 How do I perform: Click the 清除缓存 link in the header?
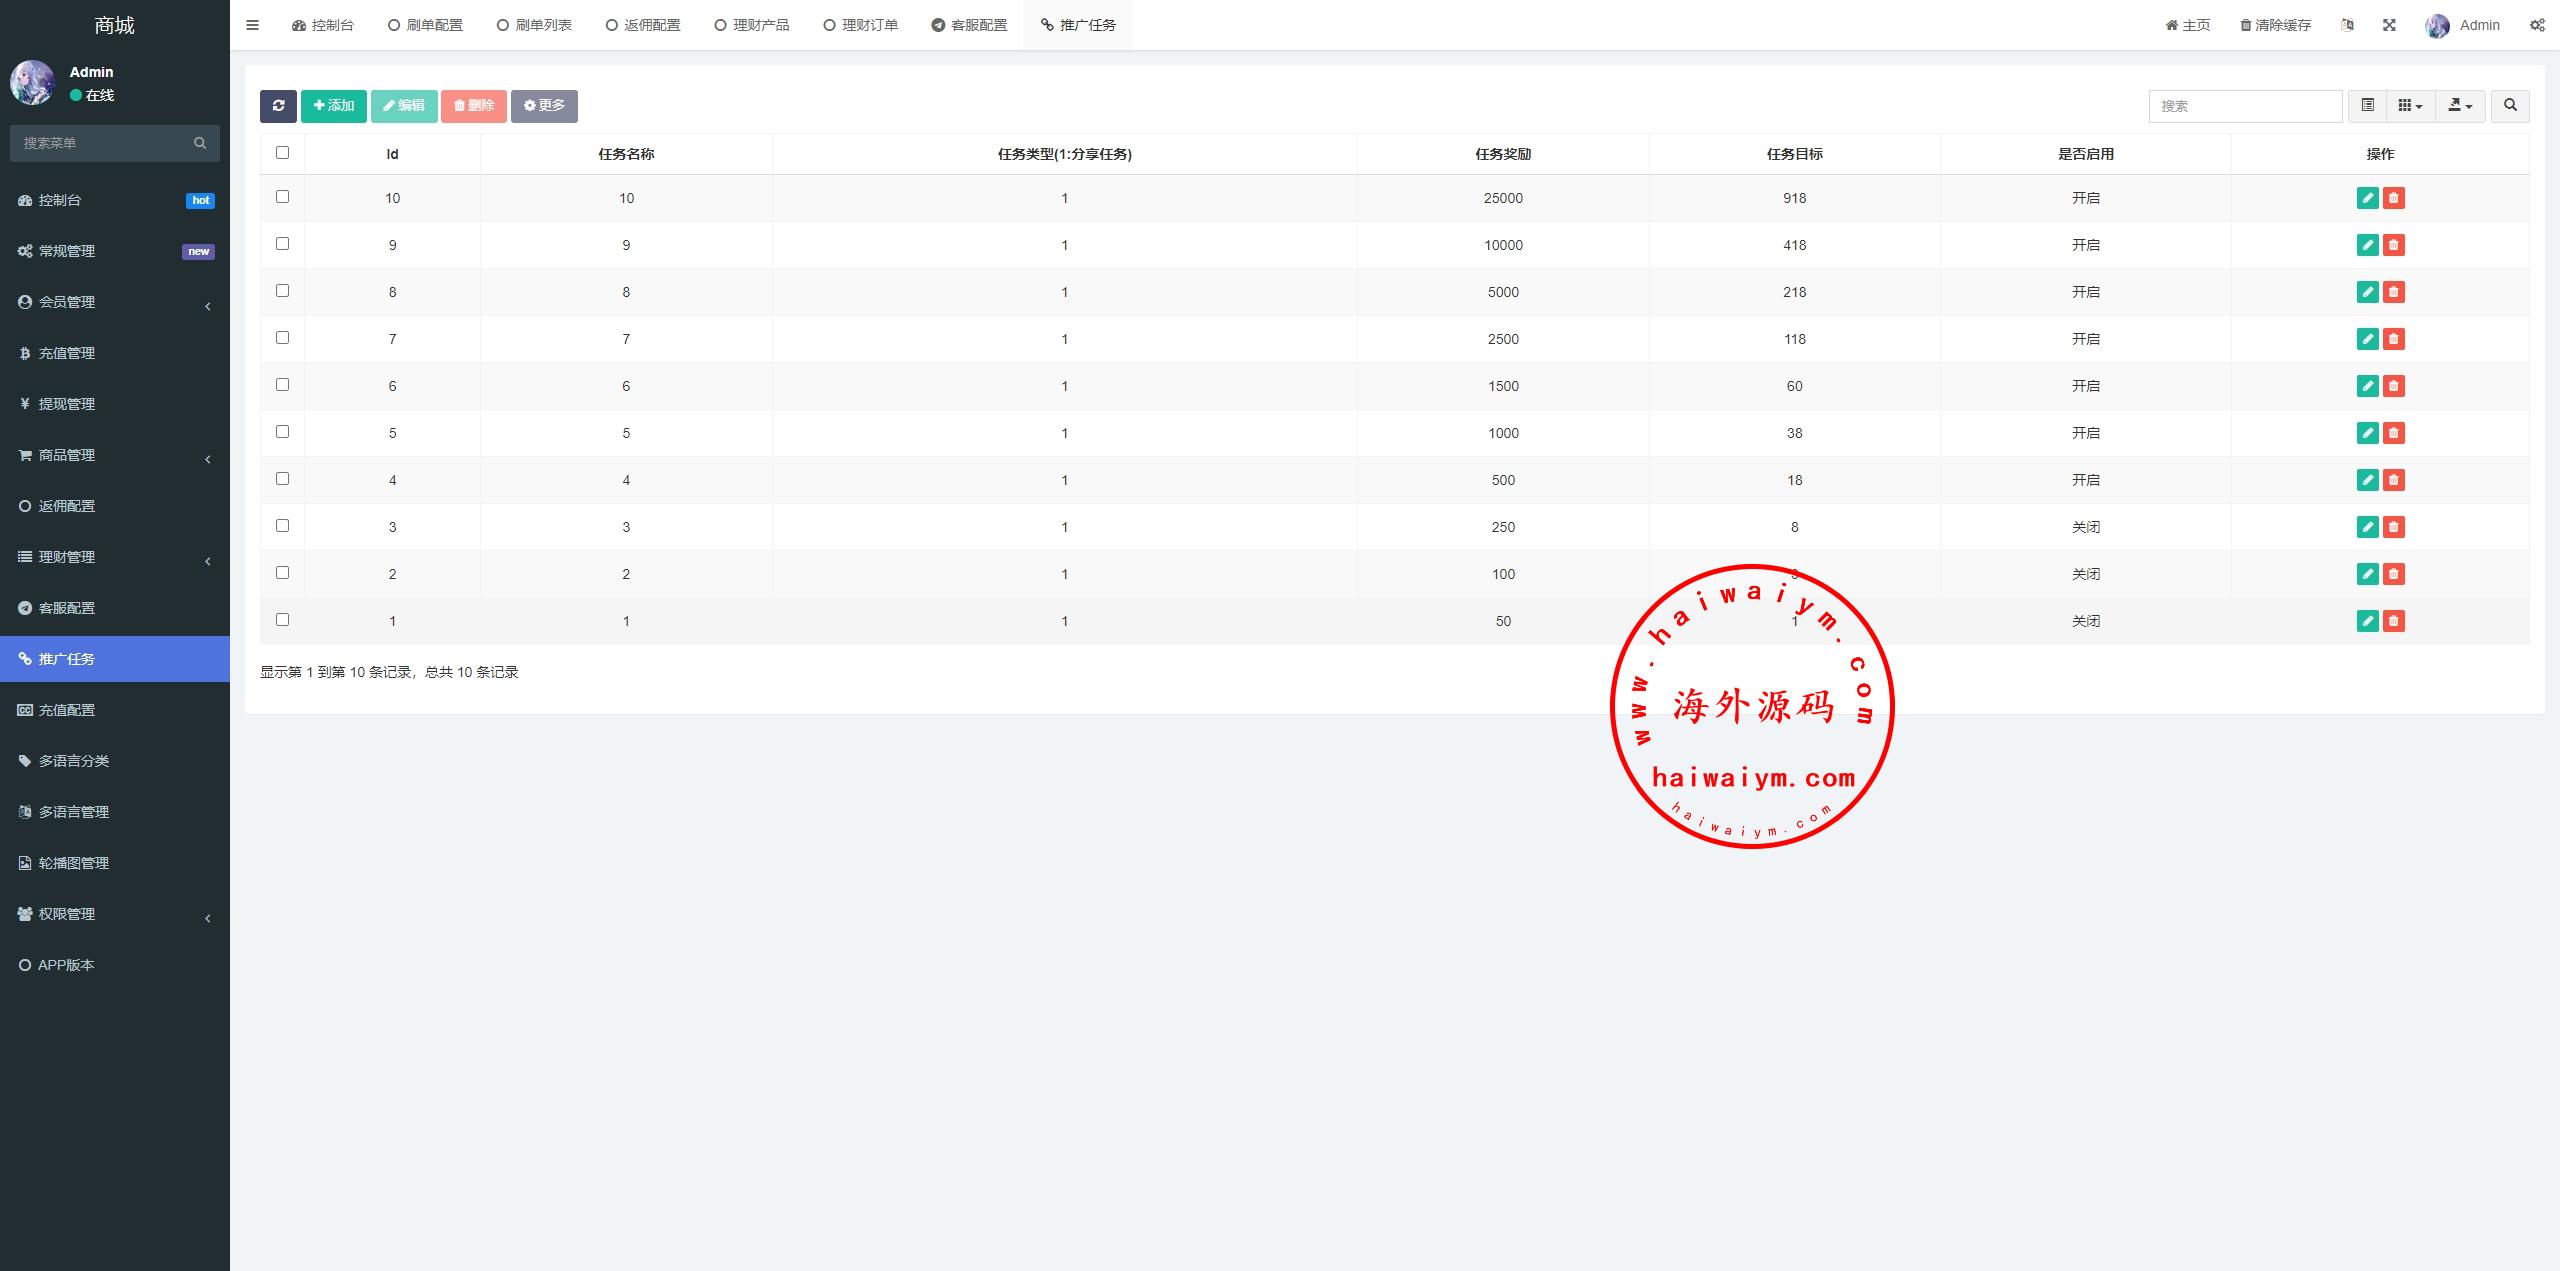pos(2276,25)
